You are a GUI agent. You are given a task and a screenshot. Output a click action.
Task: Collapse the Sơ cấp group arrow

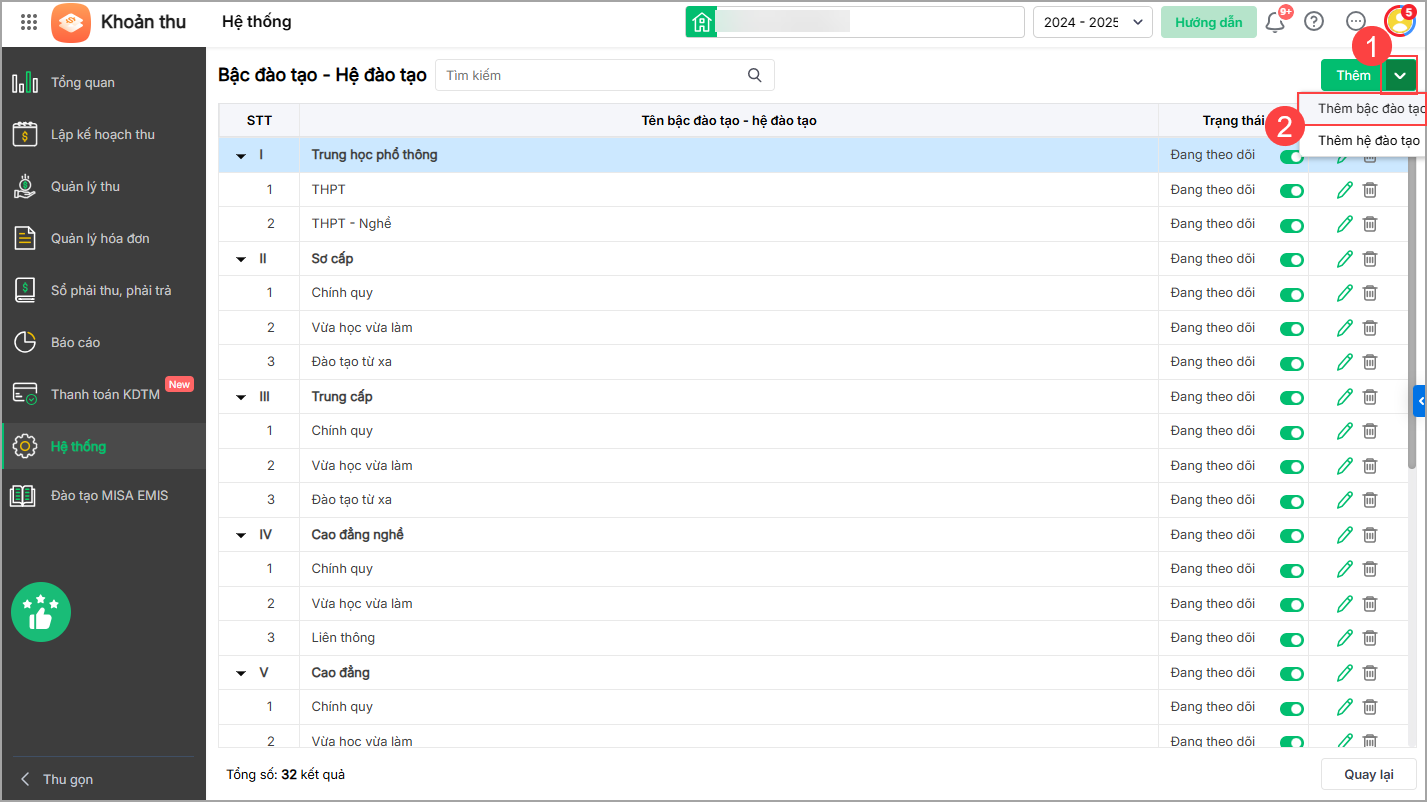tap(241, 259)
